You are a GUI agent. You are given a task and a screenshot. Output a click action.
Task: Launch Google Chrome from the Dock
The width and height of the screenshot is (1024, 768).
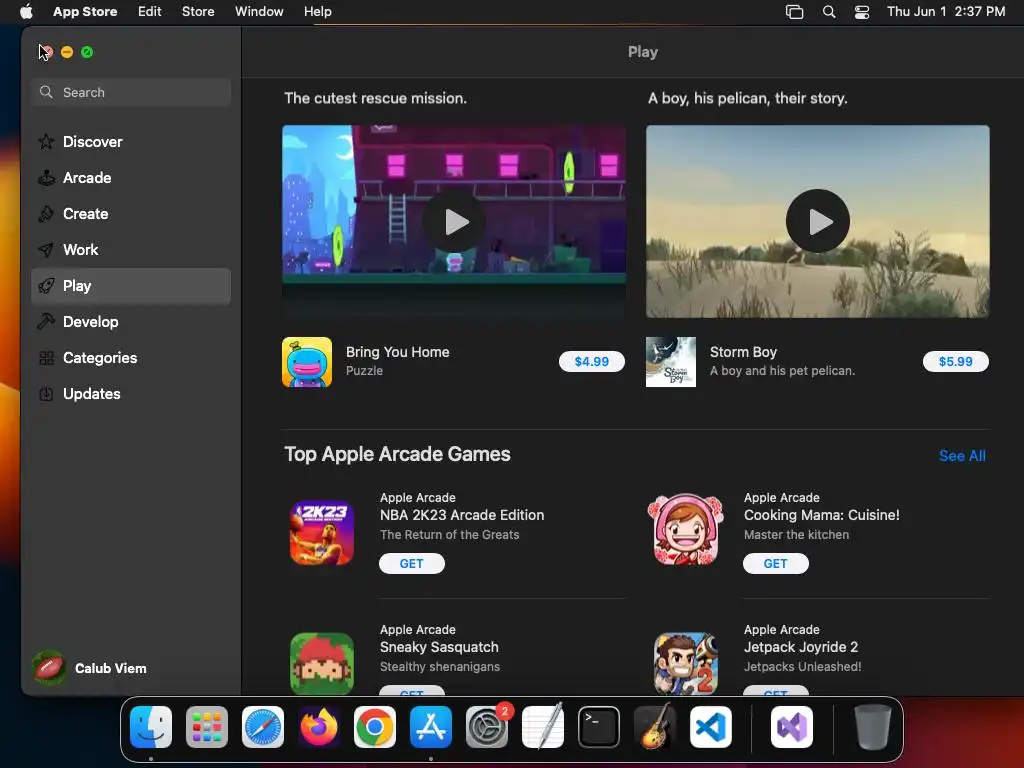tap(375, 727)
